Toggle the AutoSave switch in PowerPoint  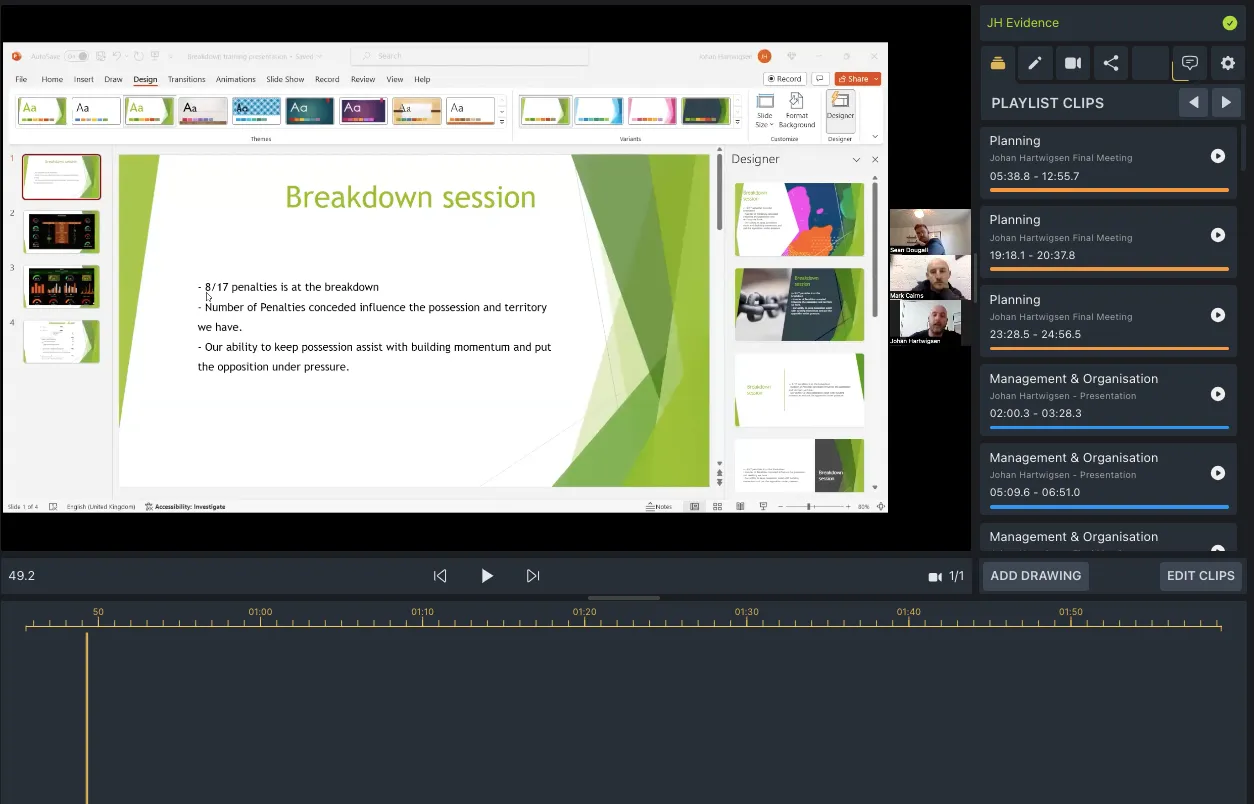(76, 56)
